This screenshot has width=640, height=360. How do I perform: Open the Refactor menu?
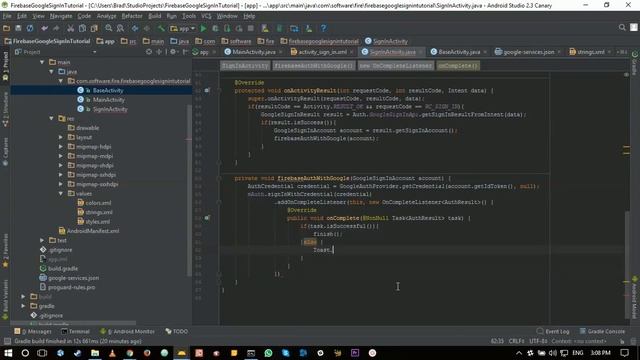pyautogui.click(x=132, y=16)
